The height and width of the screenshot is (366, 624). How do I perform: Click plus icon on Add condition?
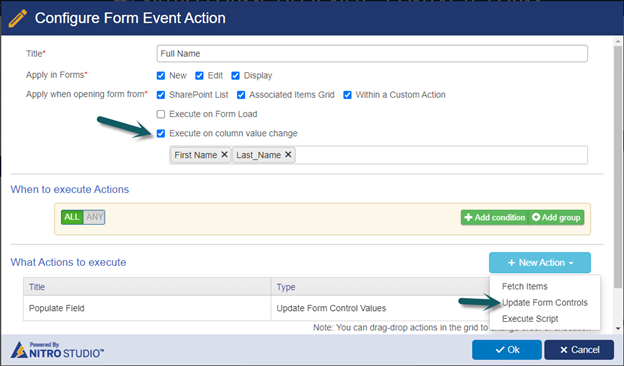pyautogui.click(x=468, y=217)
